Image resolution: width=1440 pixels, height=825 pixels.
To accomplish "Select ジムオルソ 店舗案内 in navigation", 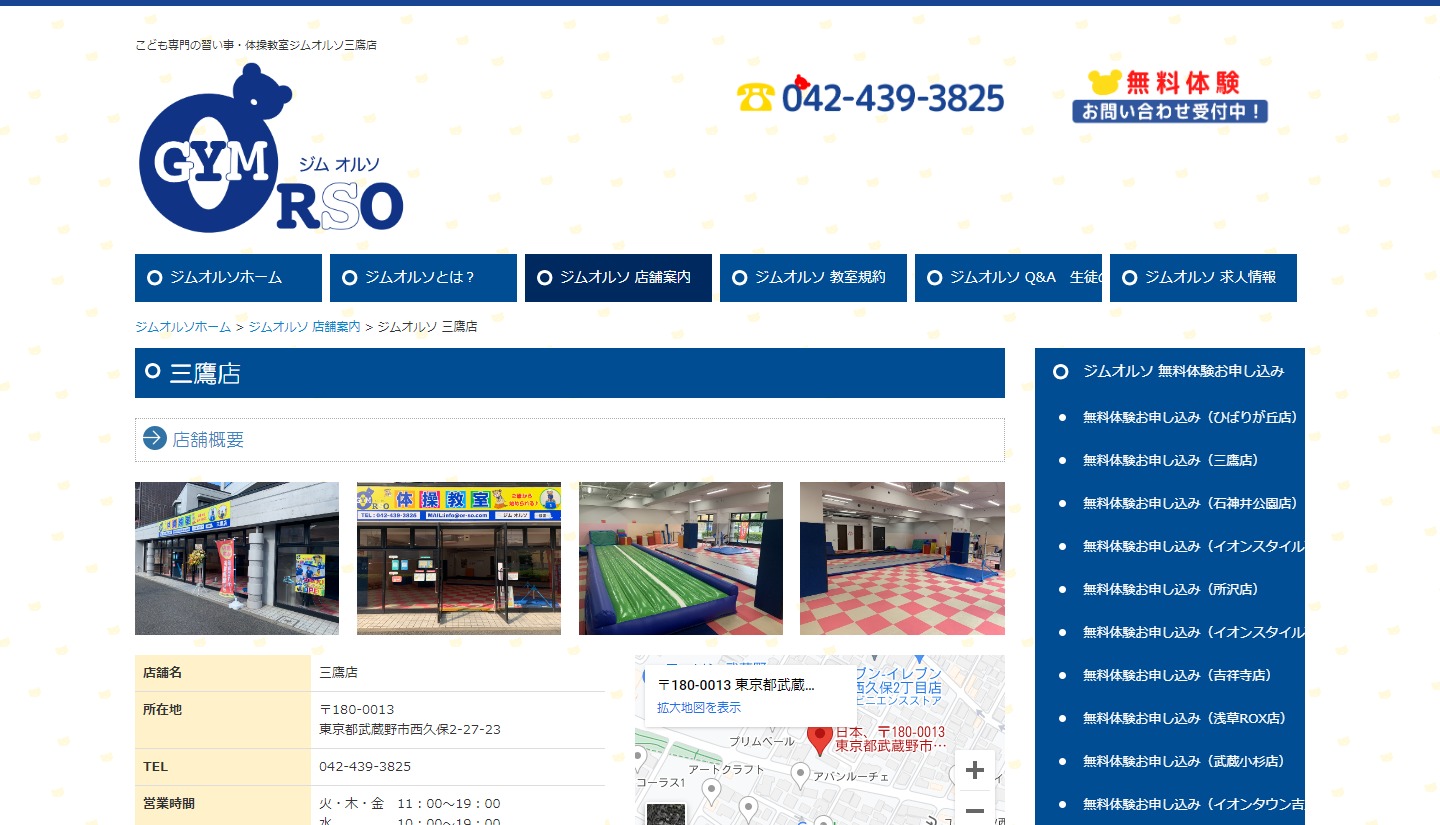I will (618, 278).
